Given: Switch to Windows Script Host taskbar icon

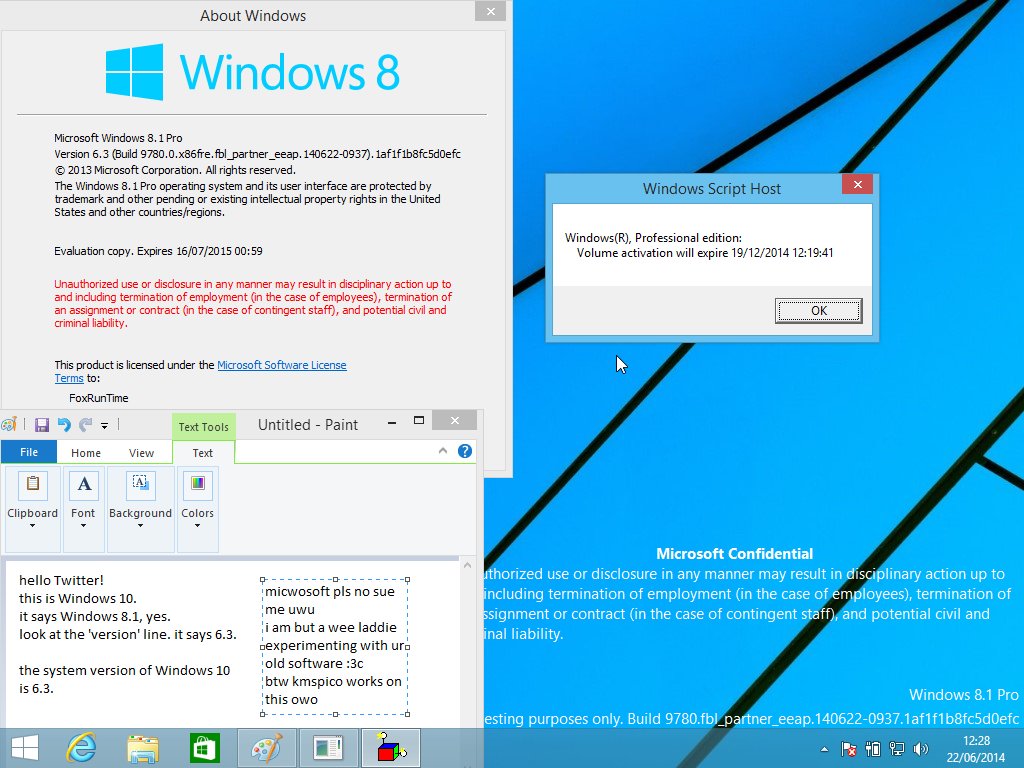Looking at the screenshot, I should point(390,748).
